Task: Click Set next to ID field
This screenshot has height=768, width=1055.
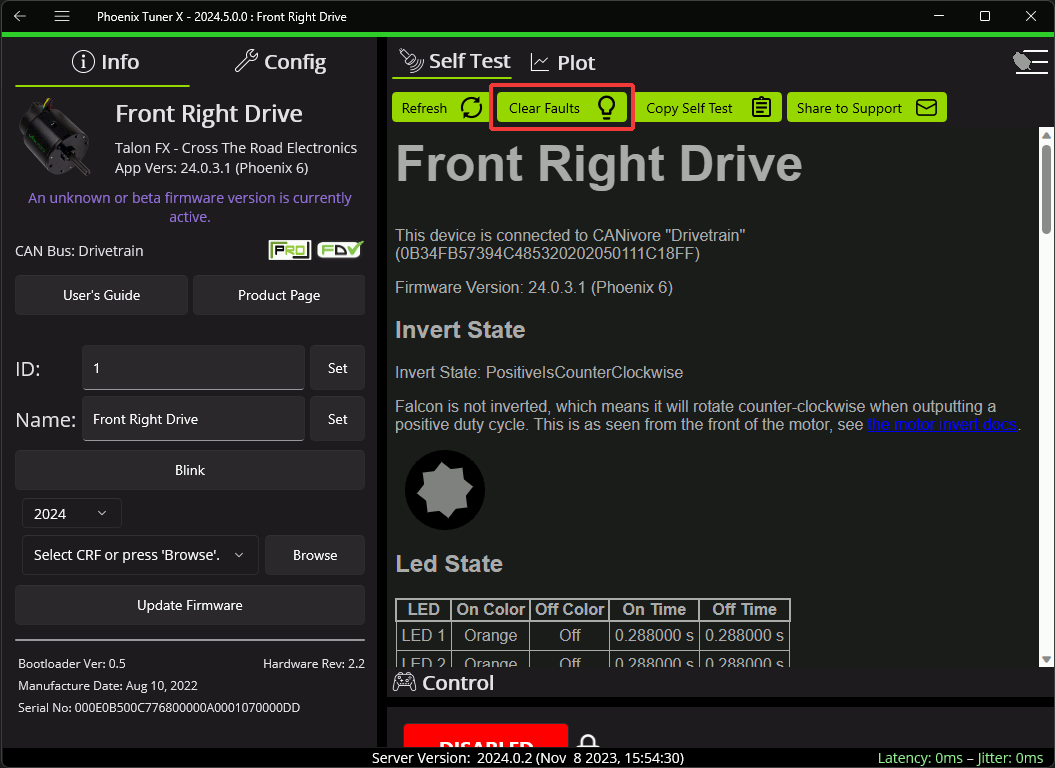Action: click(337, 368)
